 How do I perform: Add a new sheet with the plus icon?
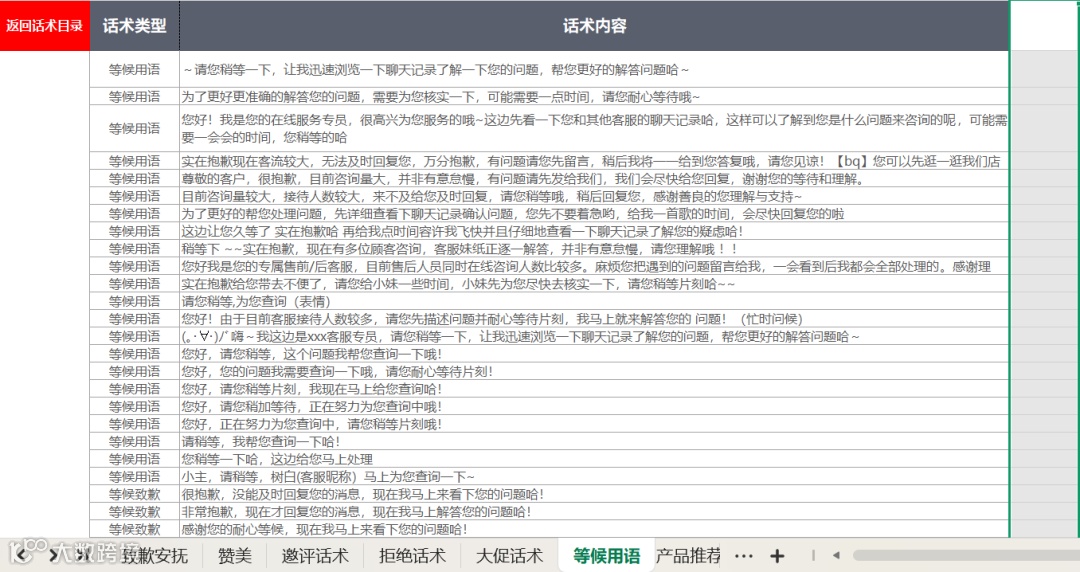777,556
